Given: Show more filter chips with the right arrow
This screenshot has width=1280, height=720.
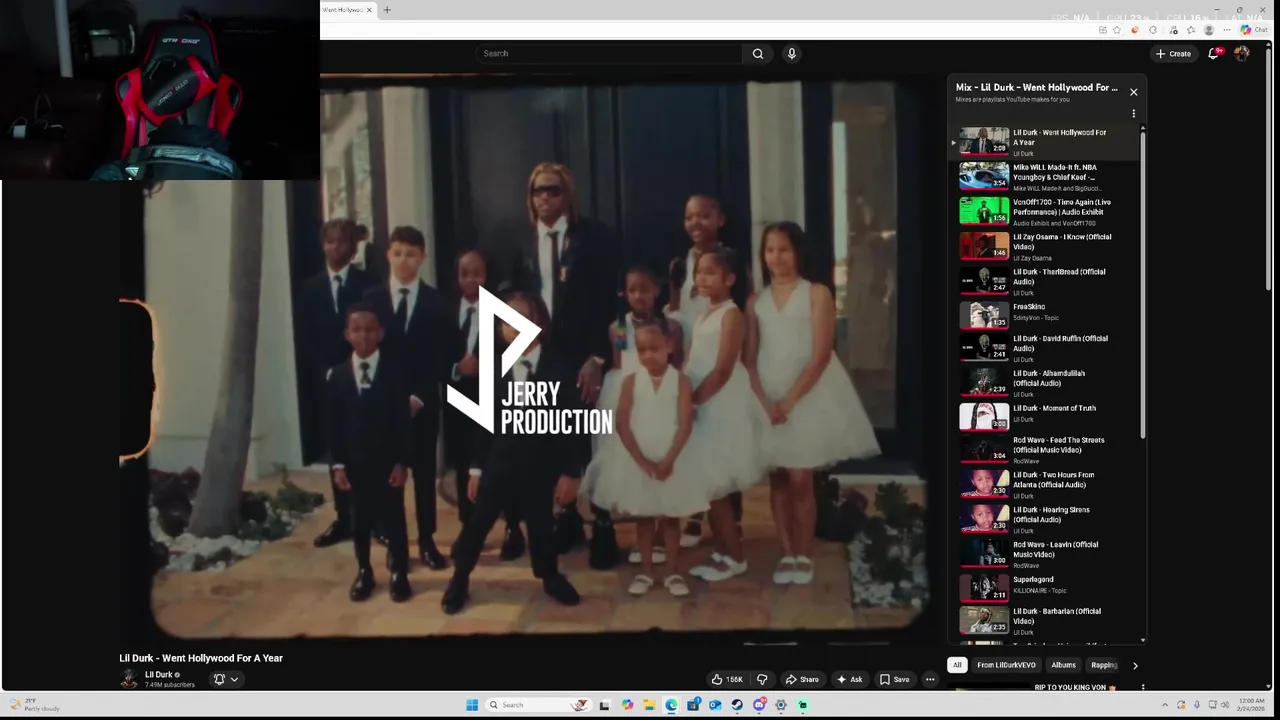Looking at the screenshot, I should click(x=1135, y=665).
